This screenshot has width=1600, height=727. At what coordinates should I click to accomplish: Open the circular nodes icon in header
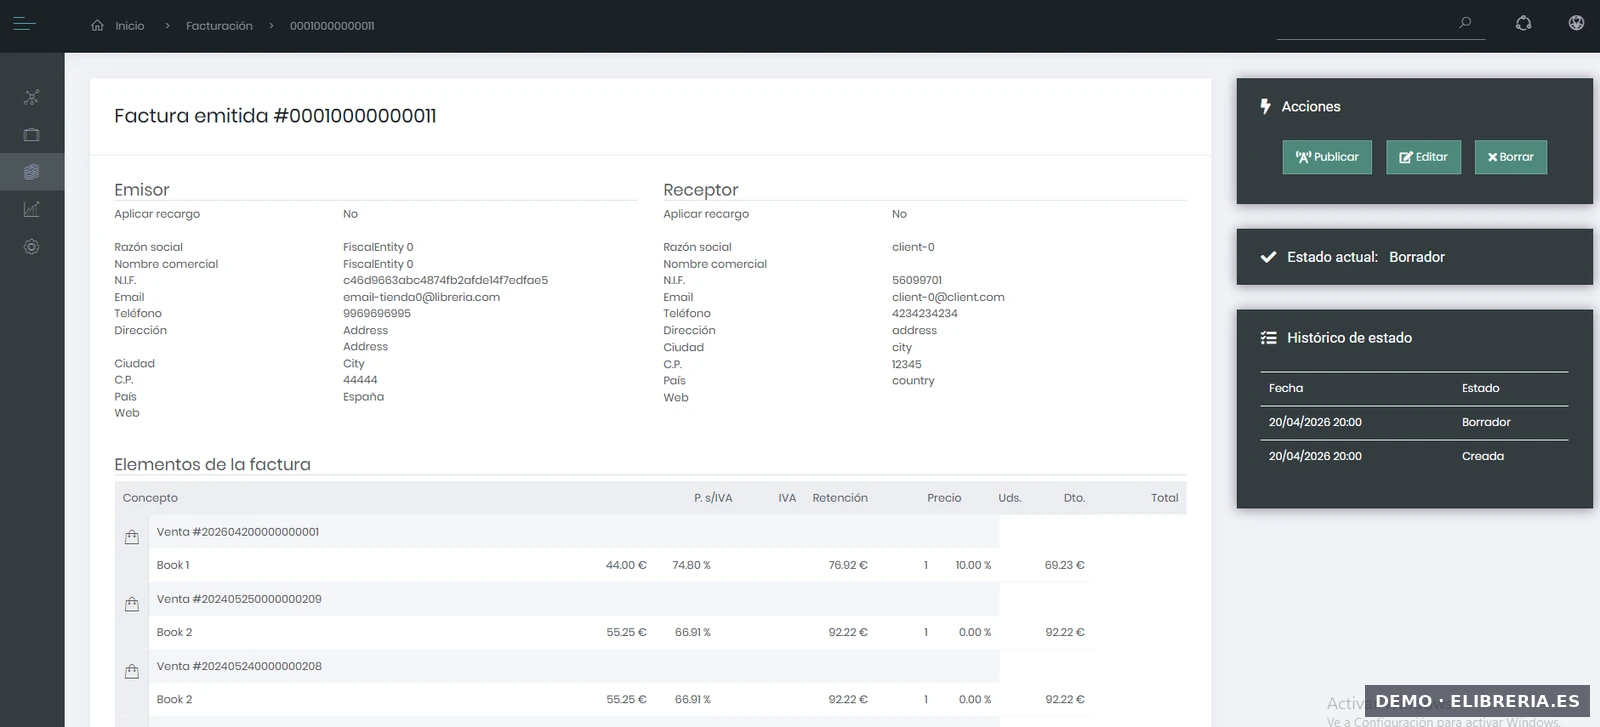(x=1523, y=23)
